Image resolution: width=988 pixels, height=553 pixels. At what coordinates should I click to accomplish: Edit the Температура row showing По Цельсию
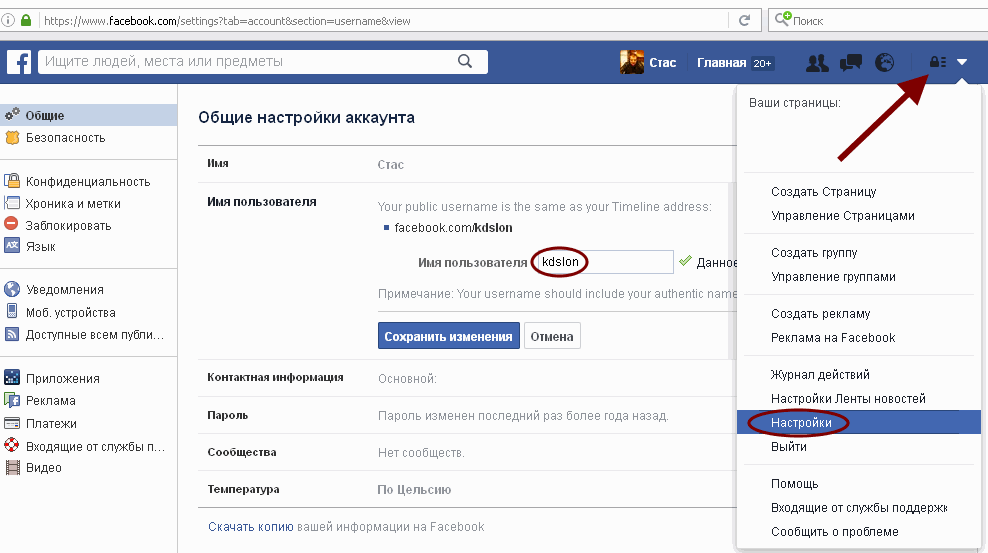tap(467, 489)
